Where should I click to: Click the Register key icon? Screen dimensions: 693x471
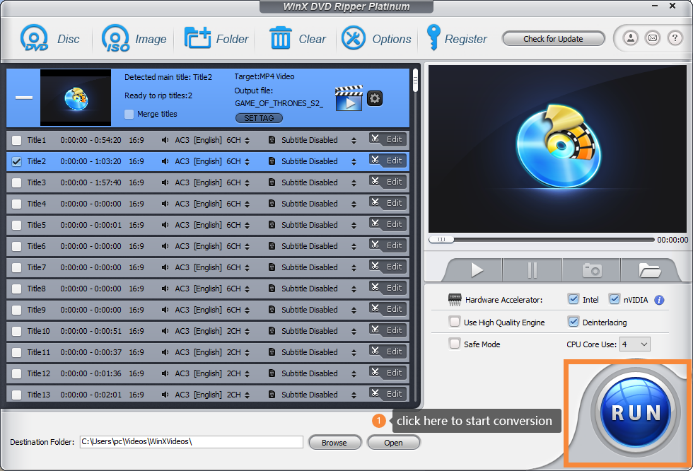point(433,38)
